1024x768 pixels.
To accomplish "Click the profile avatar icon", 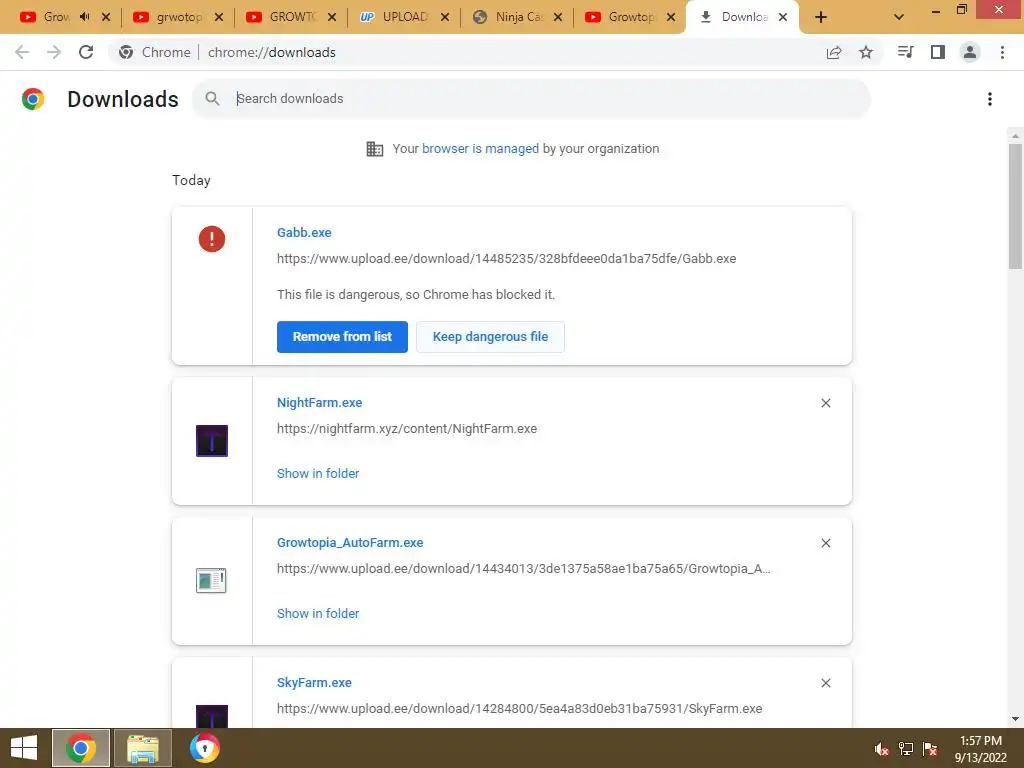I will click(x=970, y=52).
